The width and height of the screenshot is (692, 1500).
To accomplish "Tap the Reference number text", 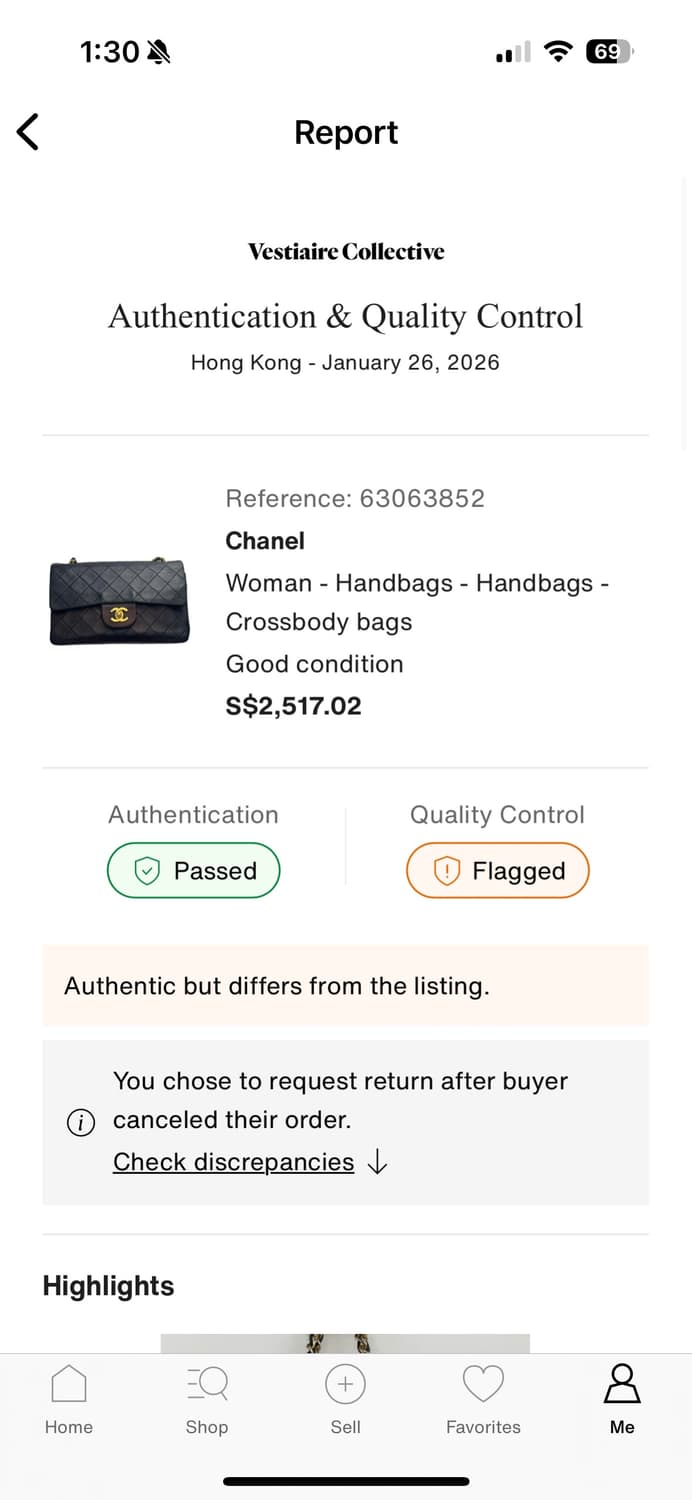I will (x=355, y=498).
